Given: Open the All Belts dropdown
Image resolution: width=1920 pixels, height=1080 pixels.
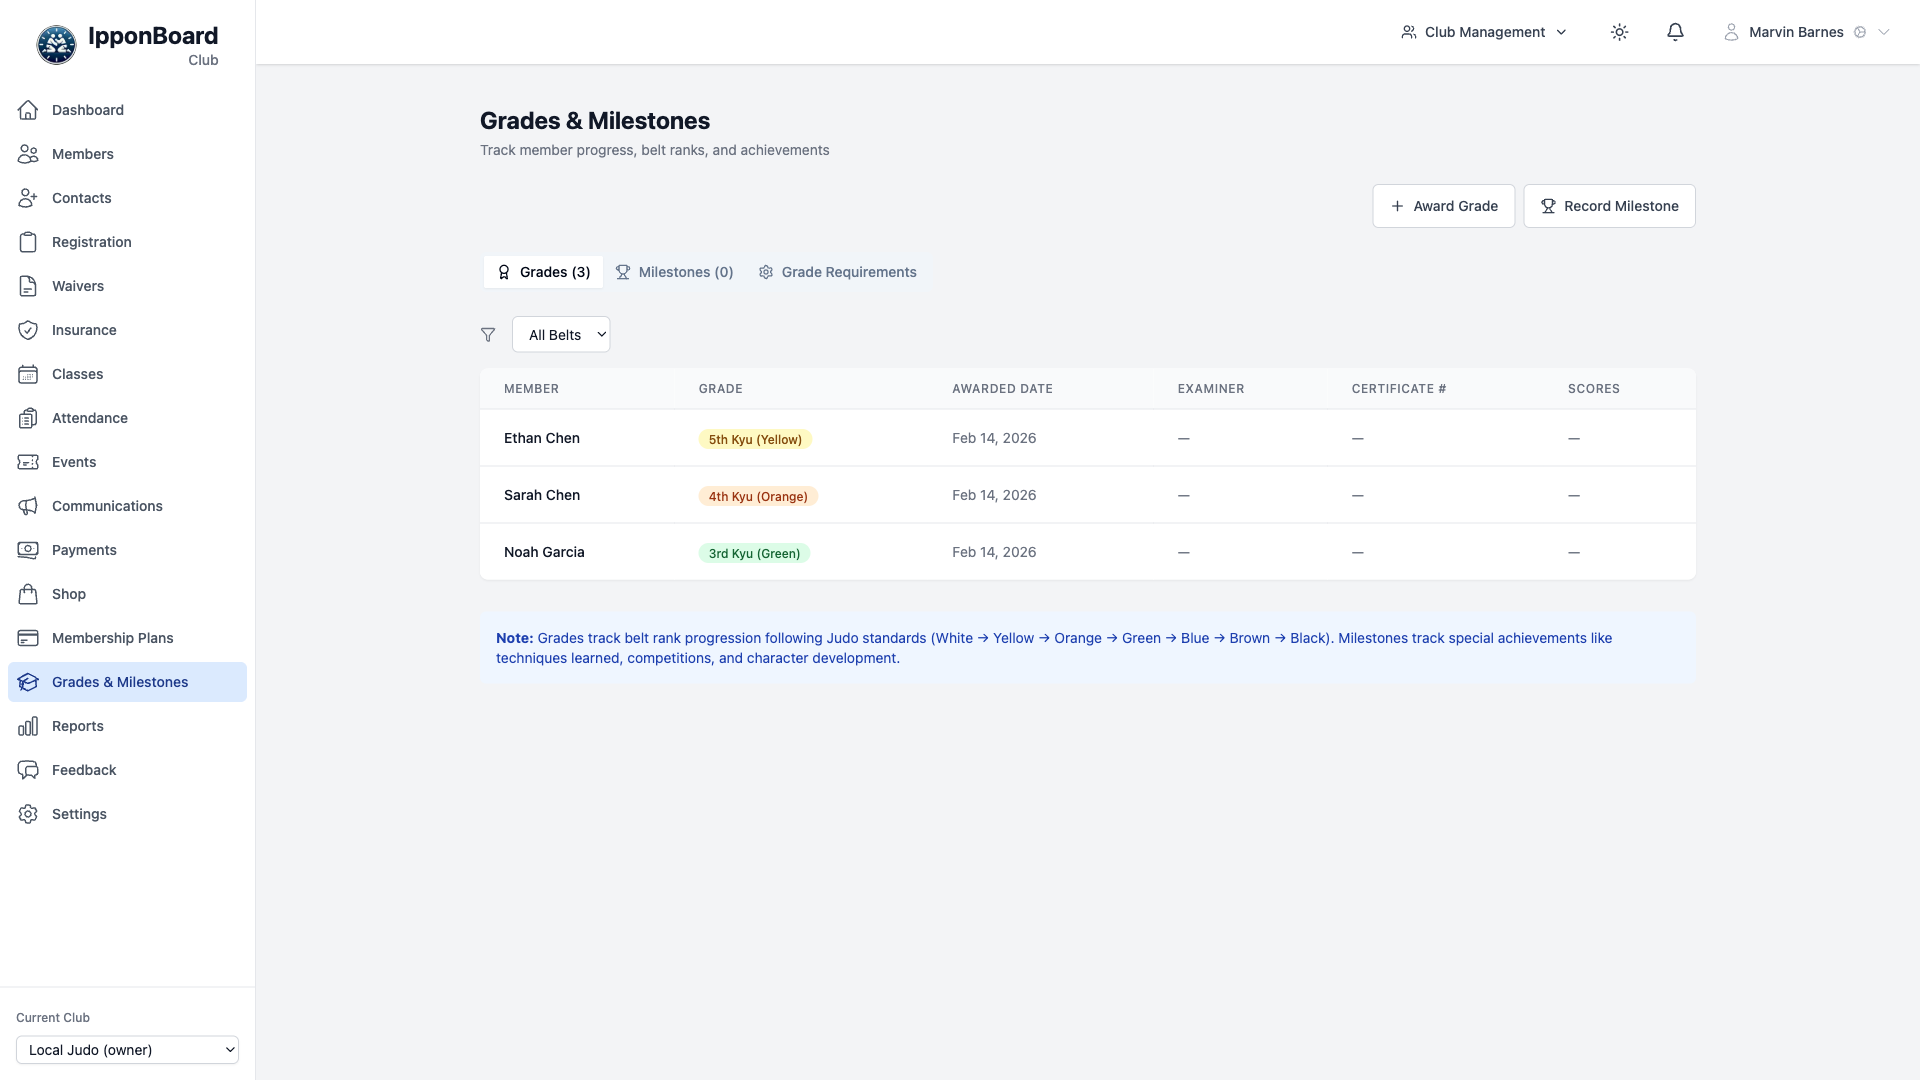Looking at the screenshot, I should click(x=562, y=334).
